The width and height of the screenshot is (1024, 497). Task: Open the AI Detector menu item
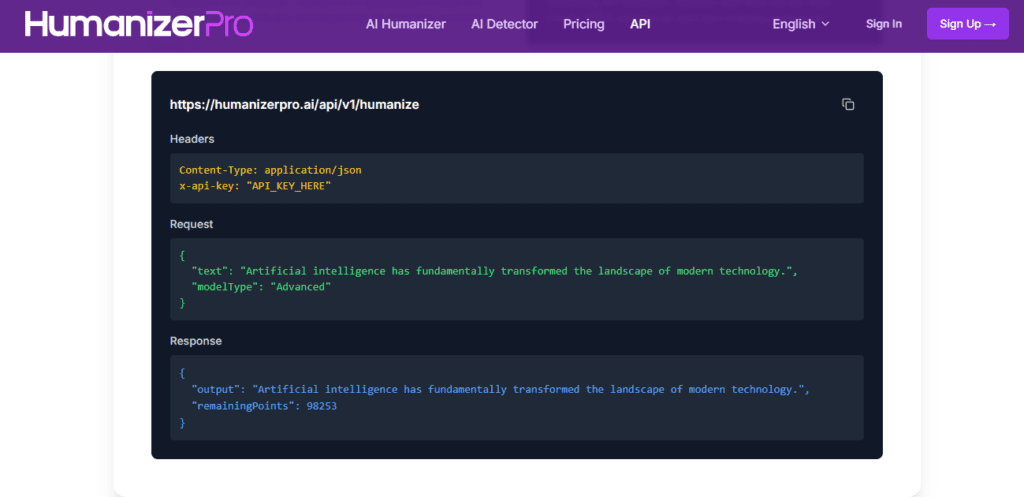[504, 24]
